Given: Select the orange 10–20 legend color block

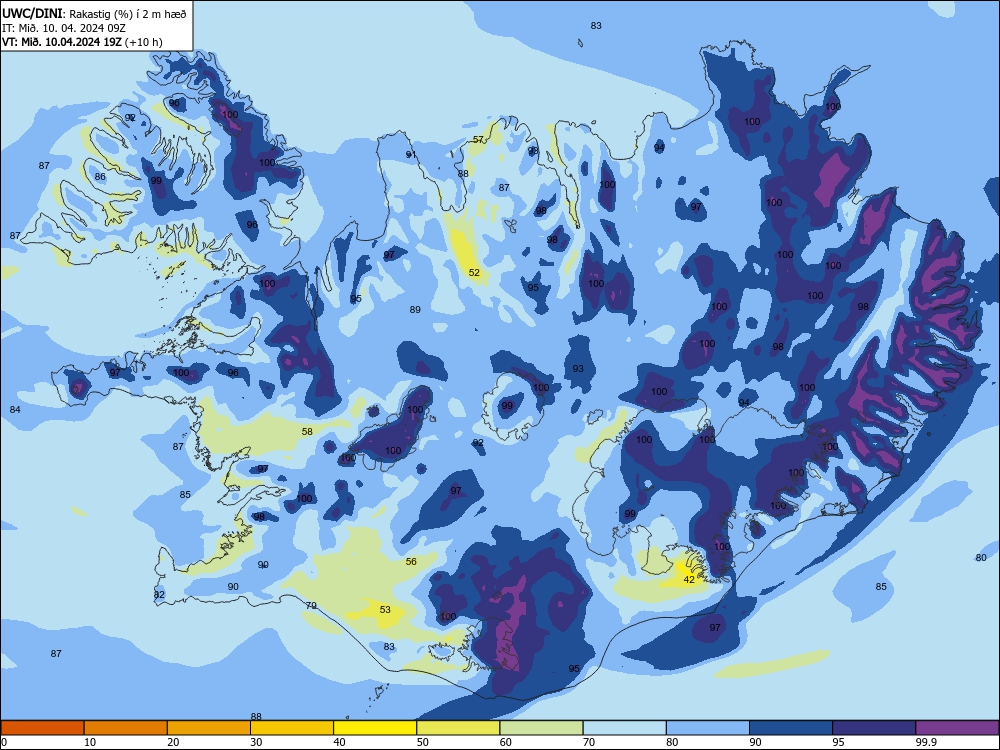Looking at the screenshot, I should [x=126, y=728].
